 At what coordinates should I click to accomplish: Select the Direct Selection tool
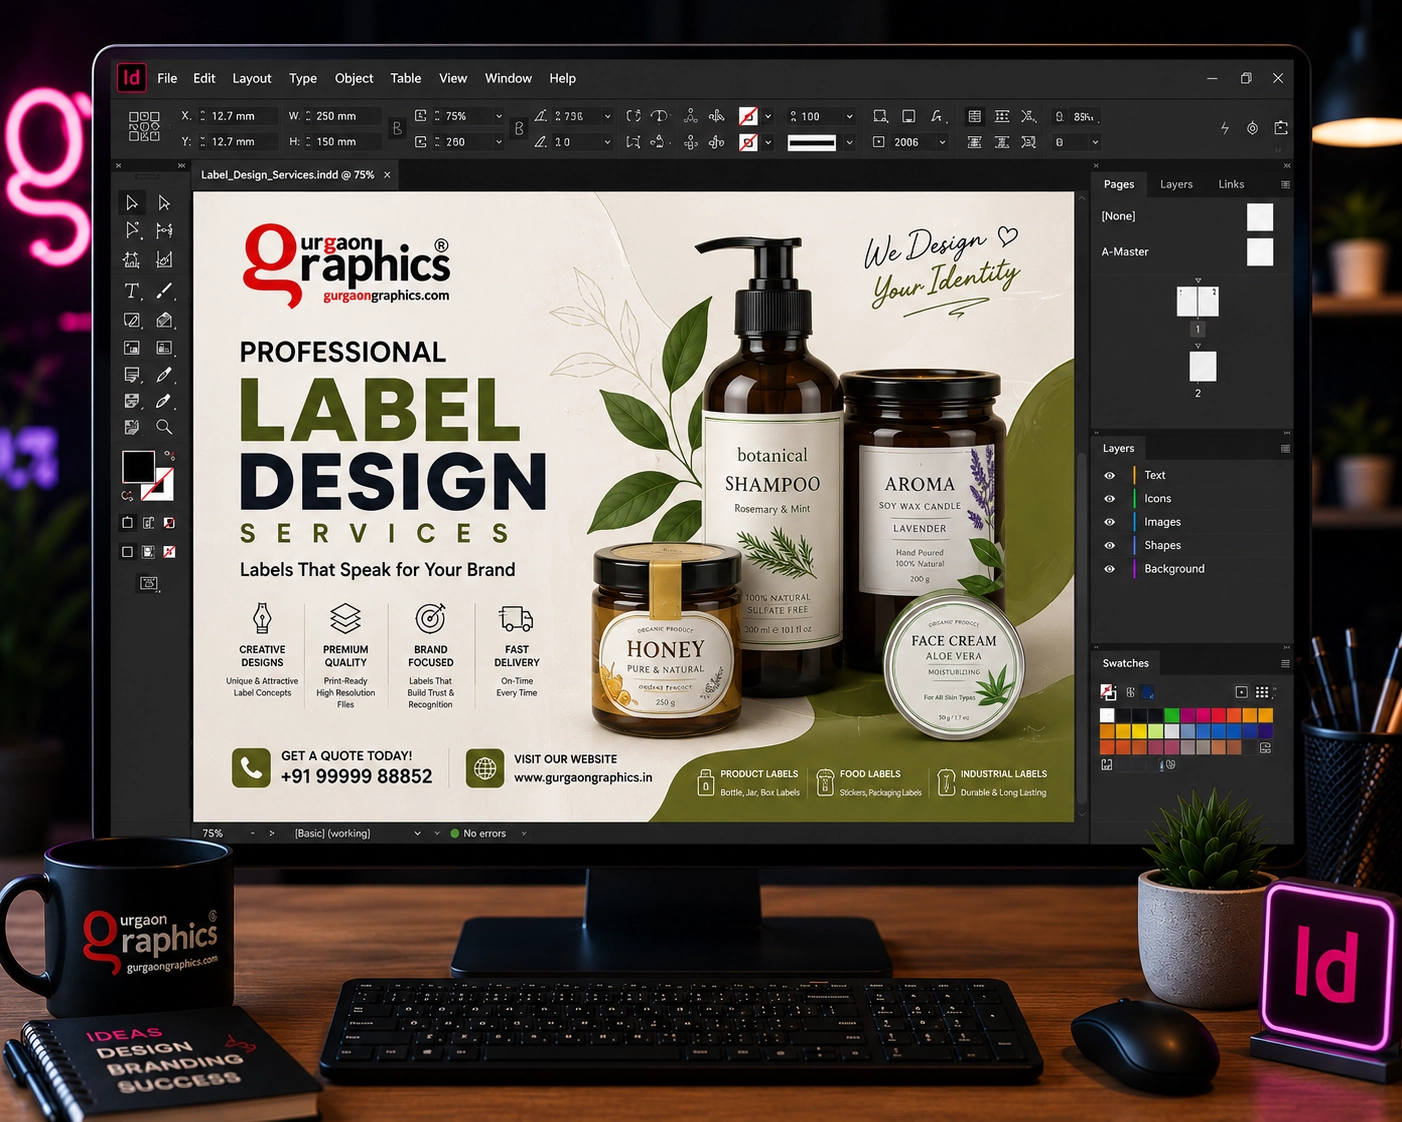(164, 203)
